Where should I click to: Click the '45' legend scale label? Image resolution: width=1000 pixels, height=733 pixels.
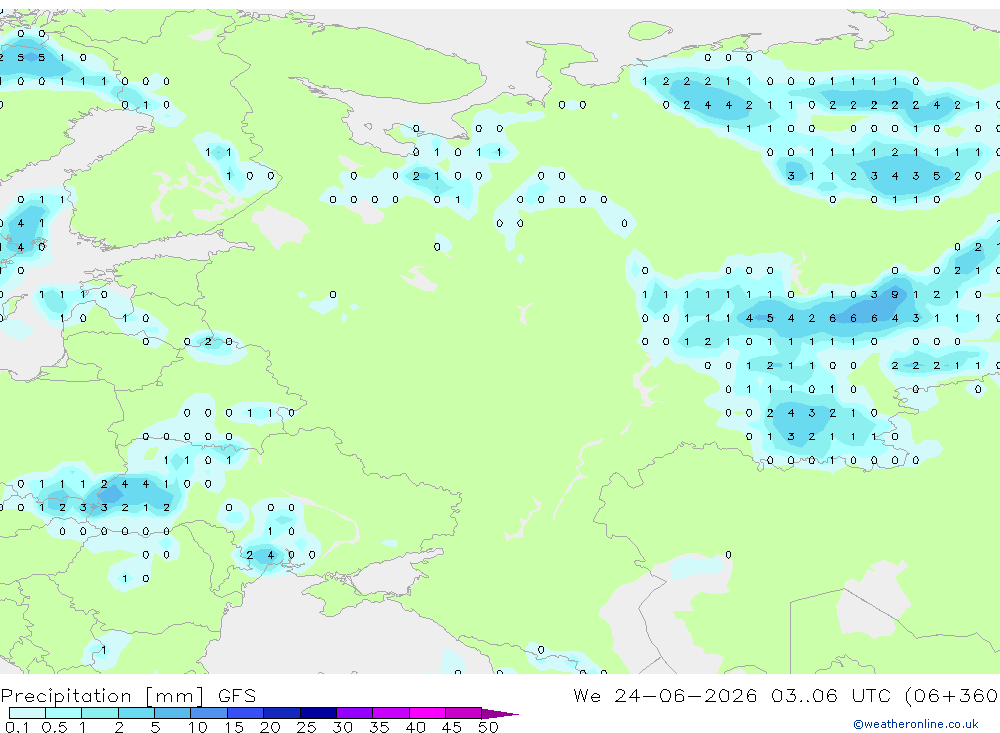click(452, 727)
